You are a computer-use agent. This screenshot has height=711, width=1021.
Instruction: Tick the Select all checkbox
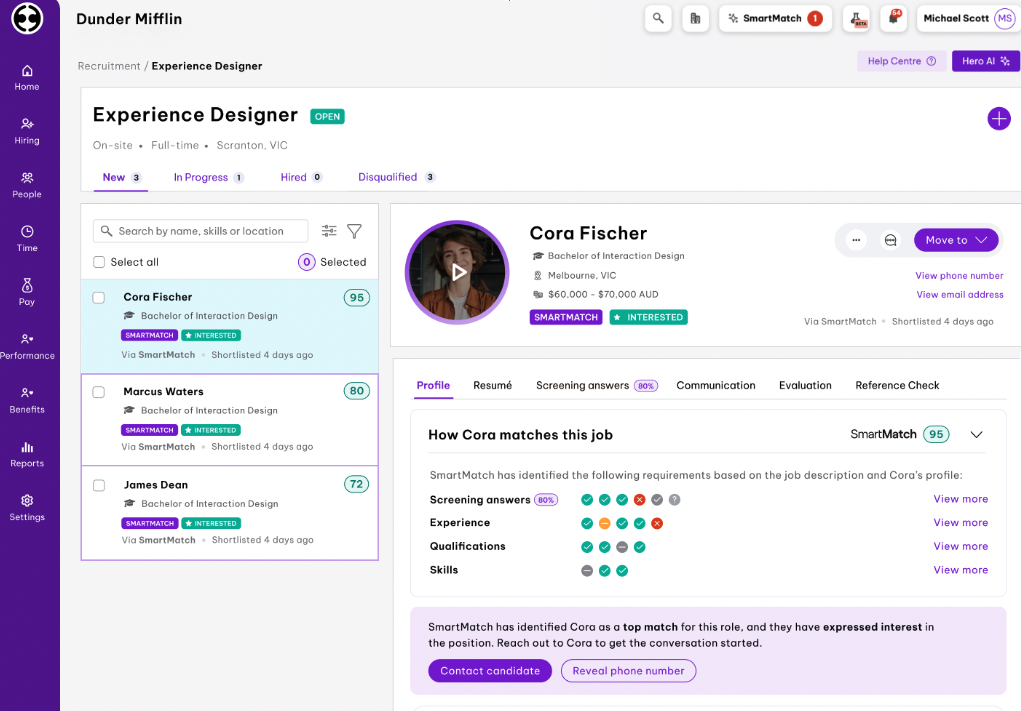[99, 262]
